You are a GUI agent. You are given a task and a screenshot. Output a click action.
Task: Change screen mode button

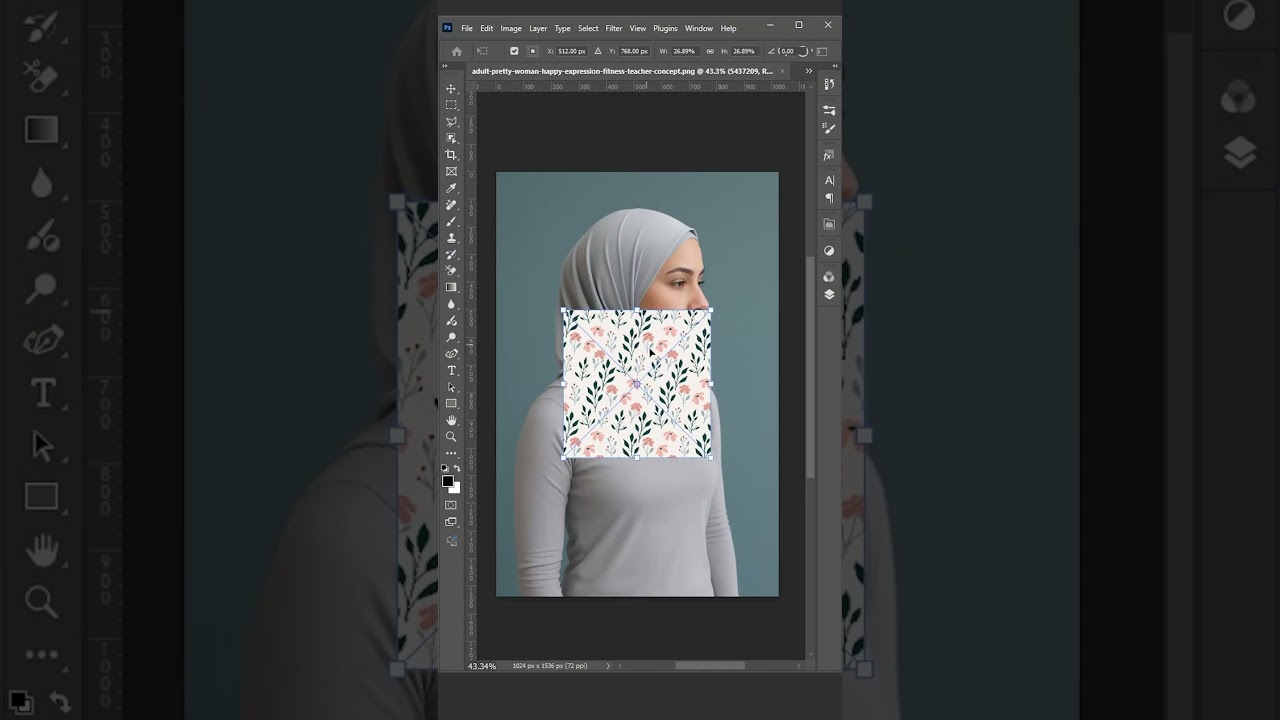pyautogui.click(x=451, y=522)
